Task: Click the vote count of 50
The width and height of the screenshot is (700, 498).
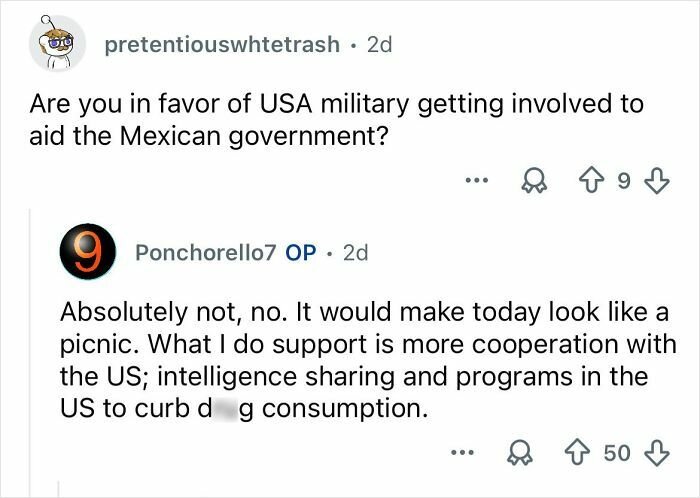Action: 617,453
